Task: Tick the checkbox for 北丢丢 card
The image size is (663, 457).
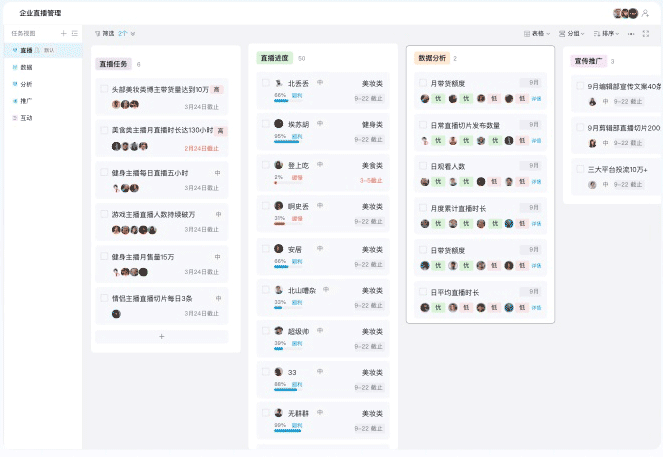Action: coord(264,83)
